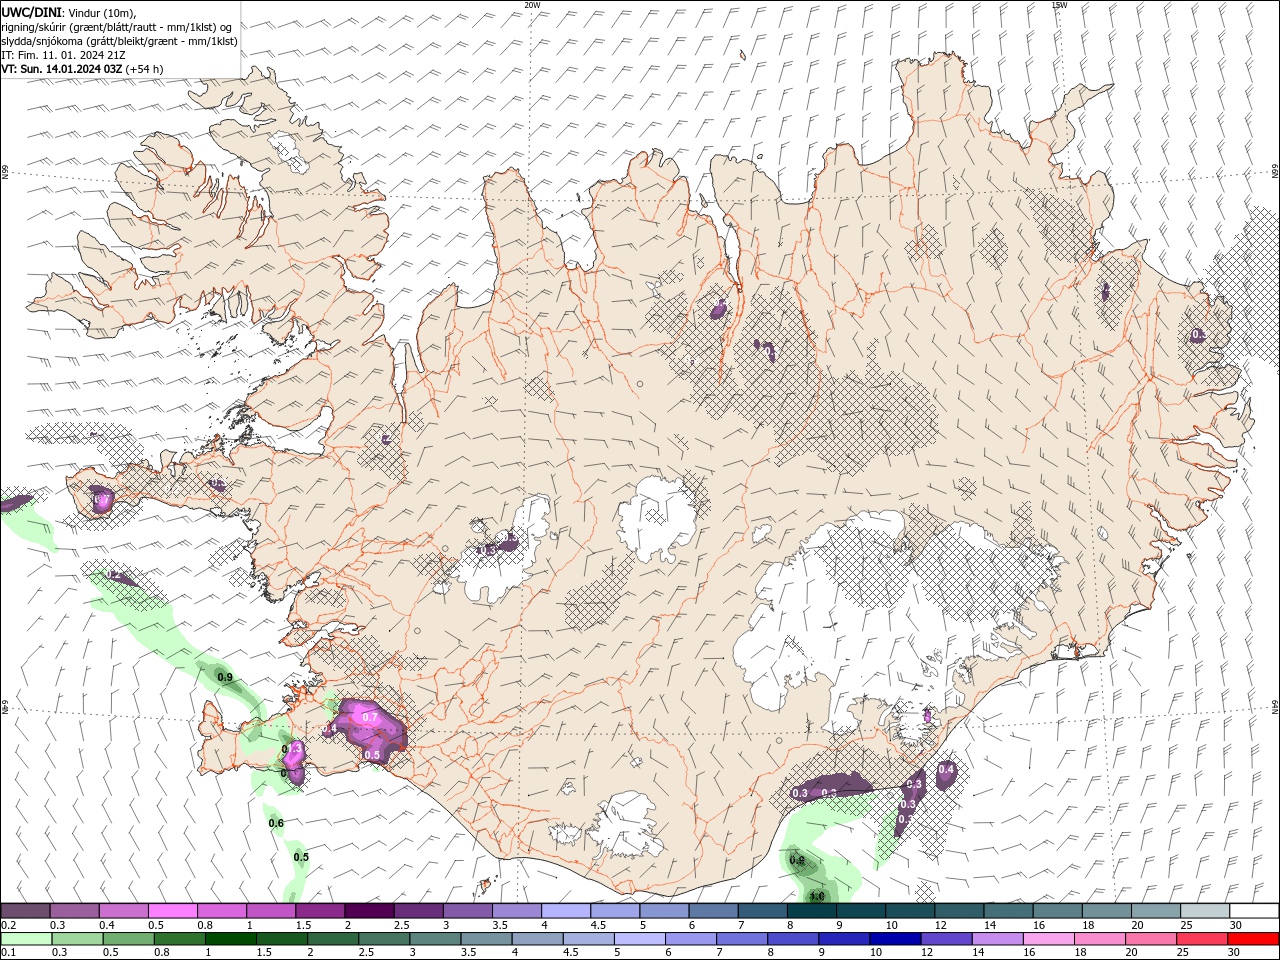
Task: Select the 1.0 precipitation value off the south coast
Action: (817, 896)
